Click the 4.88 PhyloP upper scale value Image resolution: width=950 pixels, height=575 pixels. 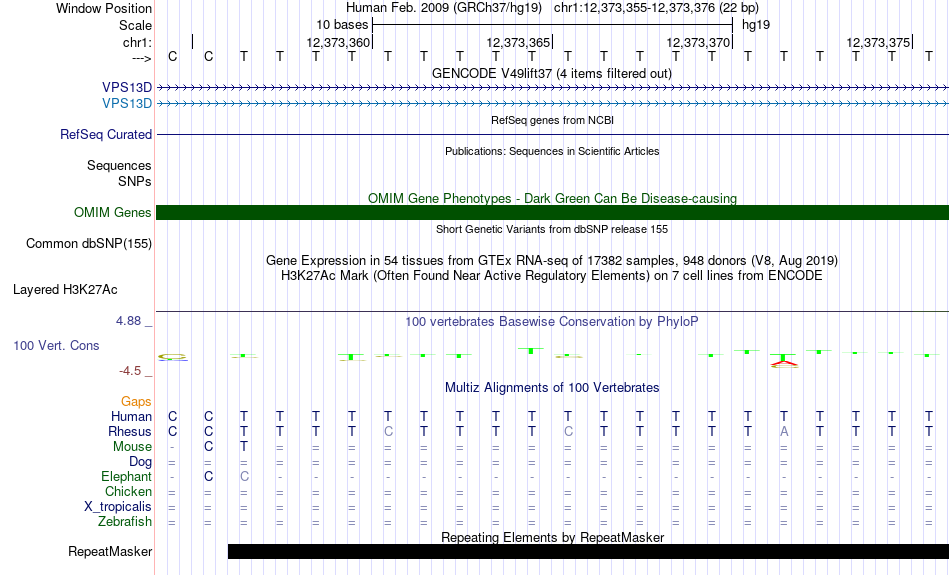pos(128,321)
